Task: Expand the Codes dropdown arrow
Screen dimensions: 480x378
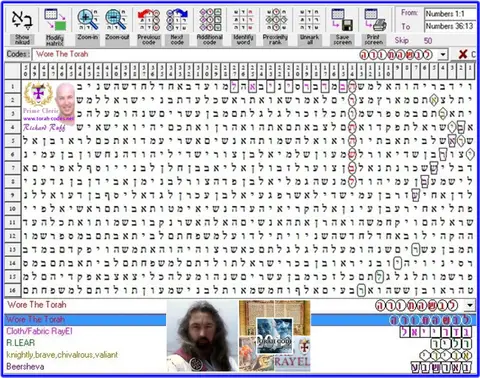Action: coord(443,54)
